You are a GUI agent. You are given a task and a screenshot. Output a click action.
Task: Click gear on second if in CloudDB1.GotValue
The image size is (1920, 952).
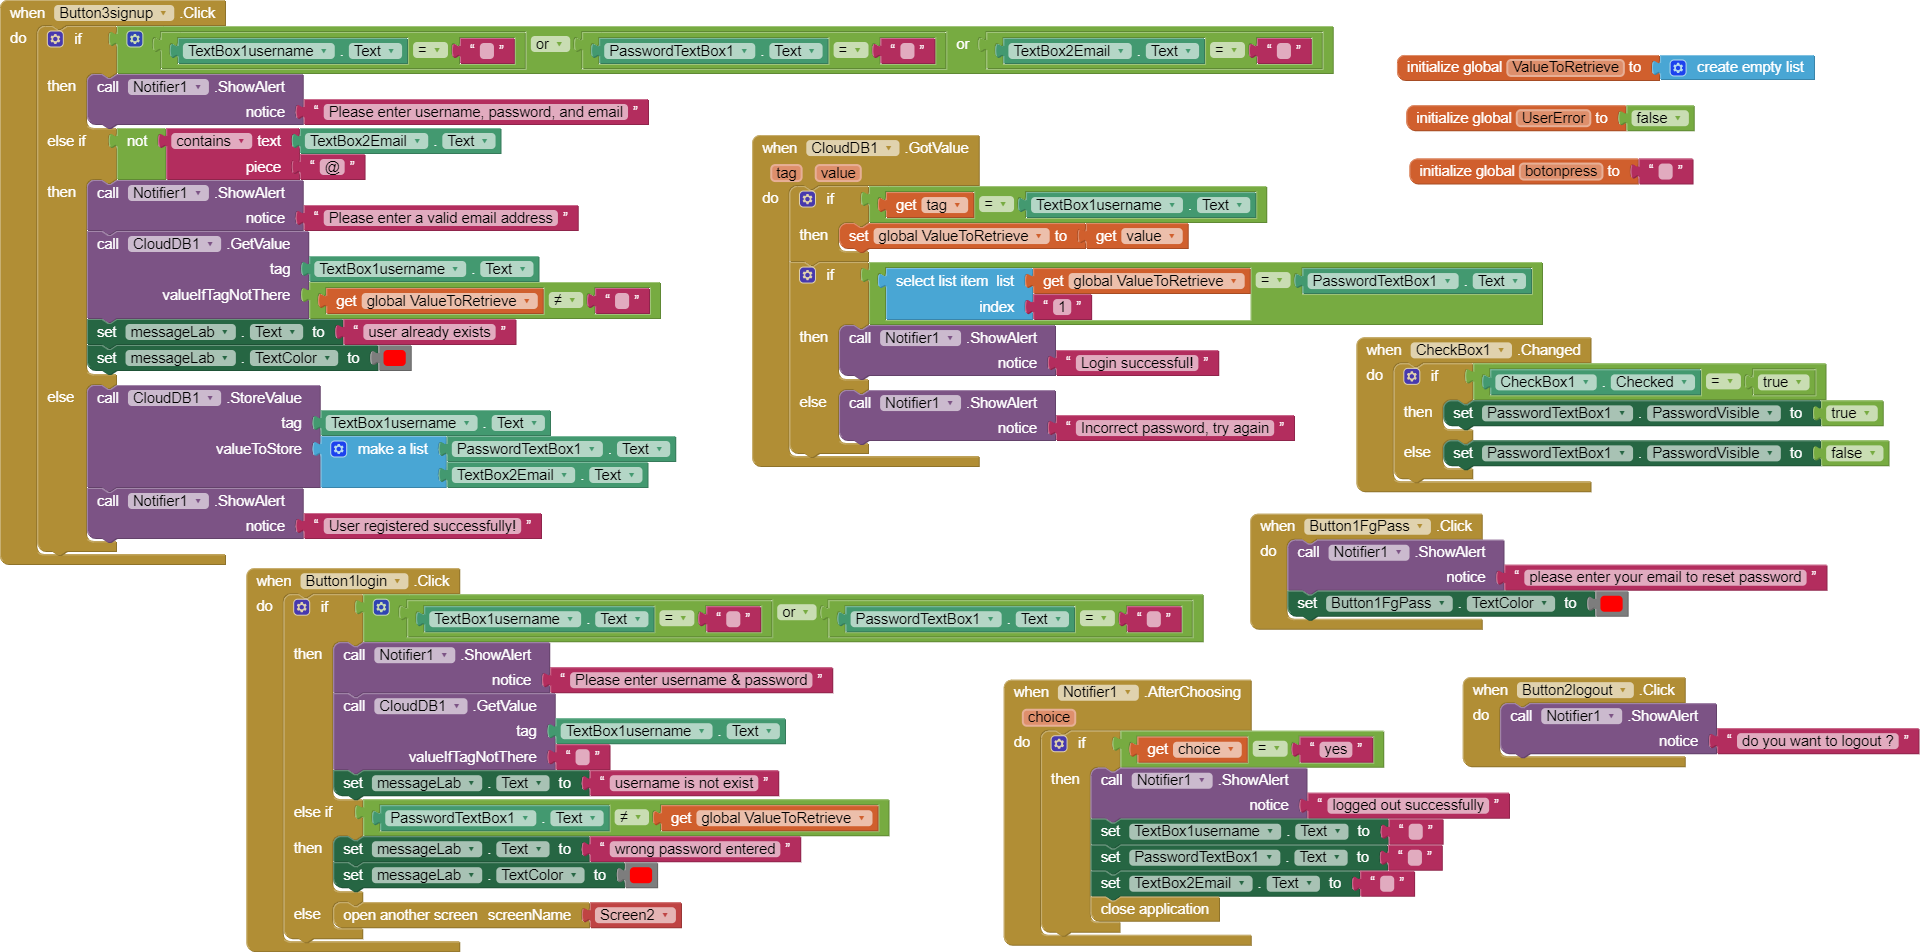coord(807,275)
